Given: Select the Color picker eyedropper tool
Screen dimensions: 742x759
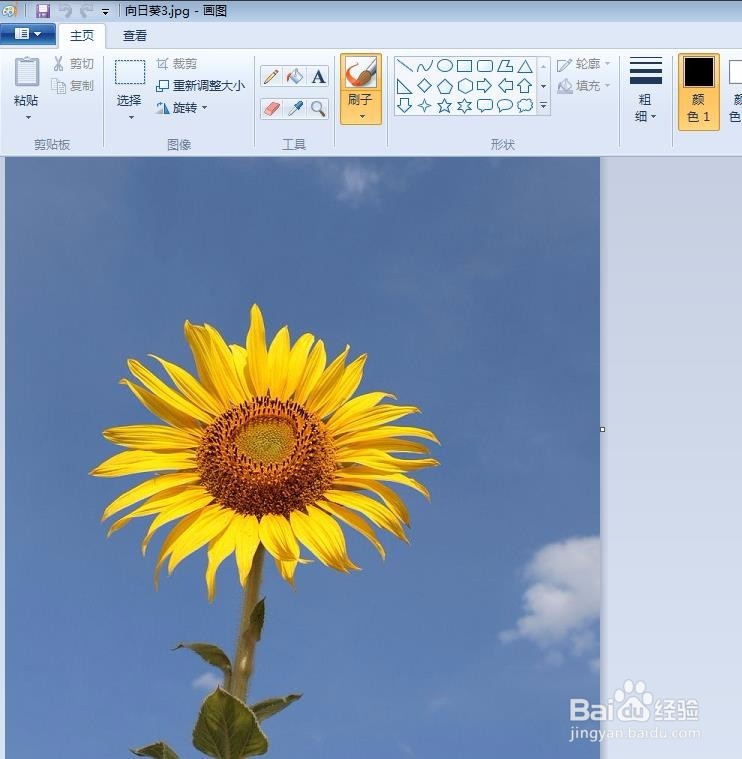Looking at the screenshot, I should 295,108.
